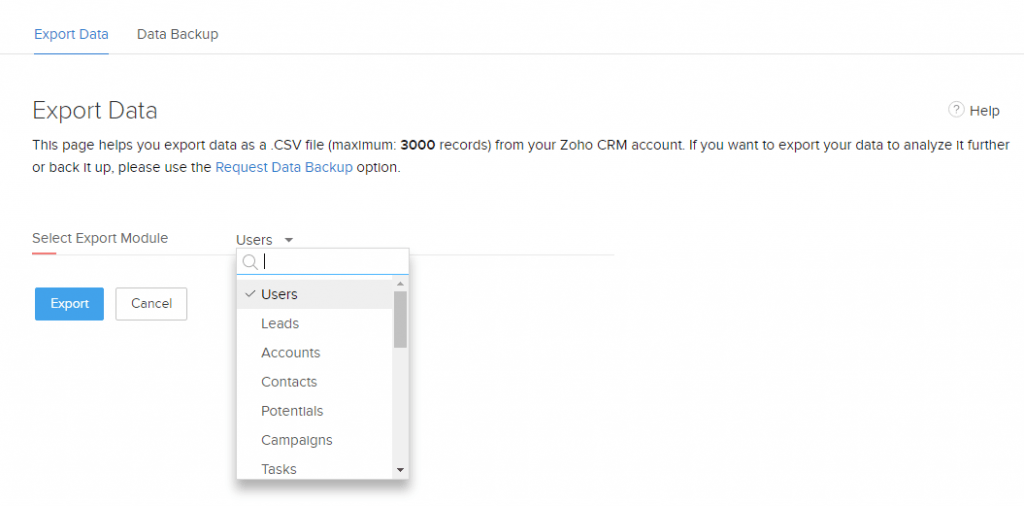Click the dropdown list scrollbar thumb

(x=400, y=319)
